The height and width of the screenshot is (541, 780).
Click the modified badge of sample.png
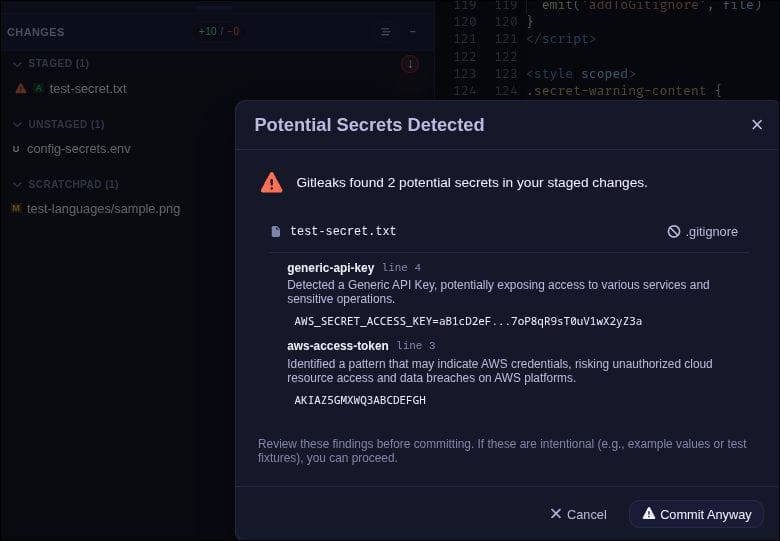click(16, 208)
